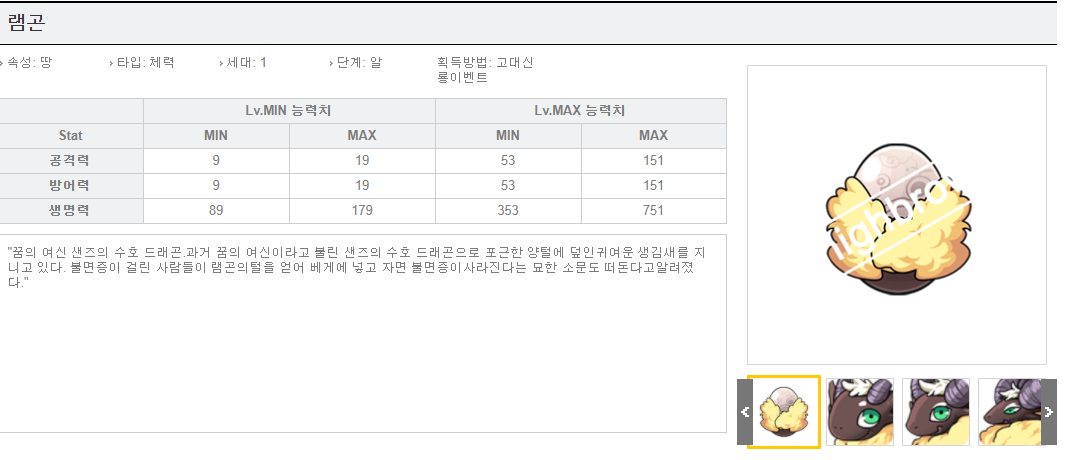Click the 방어력 row label
The height and width of the screenshot is (460, 1066).
coord(71,186)
